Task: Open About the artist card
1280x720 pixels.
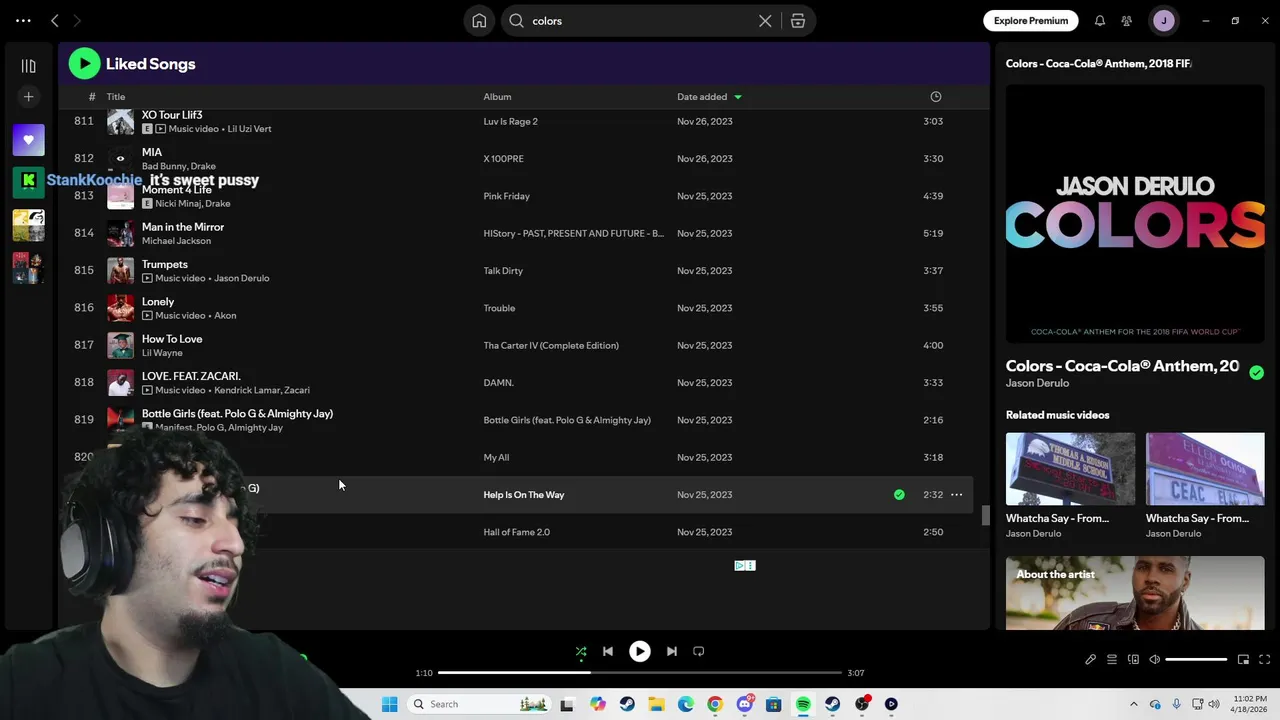Action: (x=1135, y=594)
